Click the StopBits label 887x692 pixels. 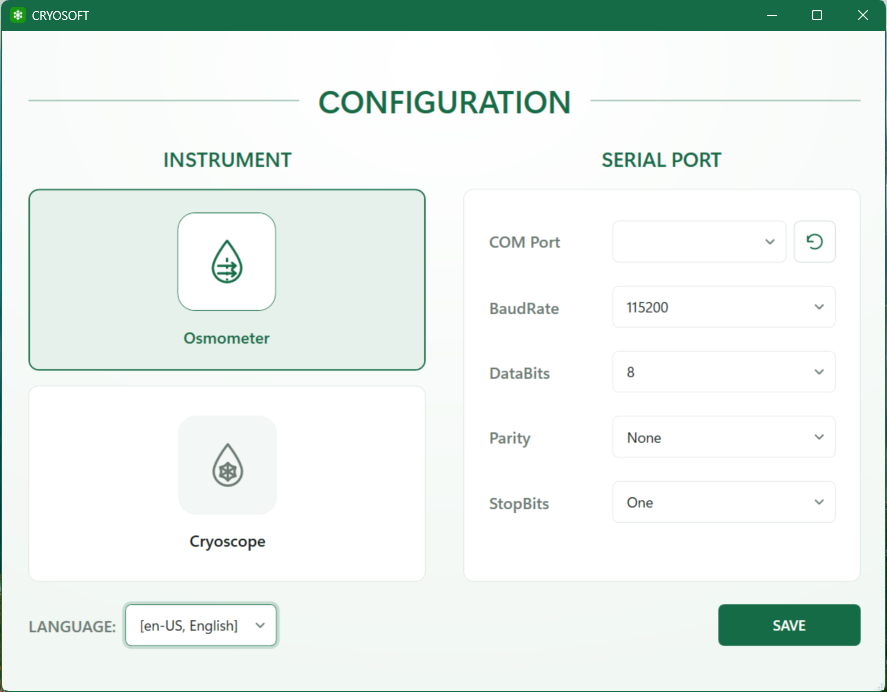(x=519, y=504)
